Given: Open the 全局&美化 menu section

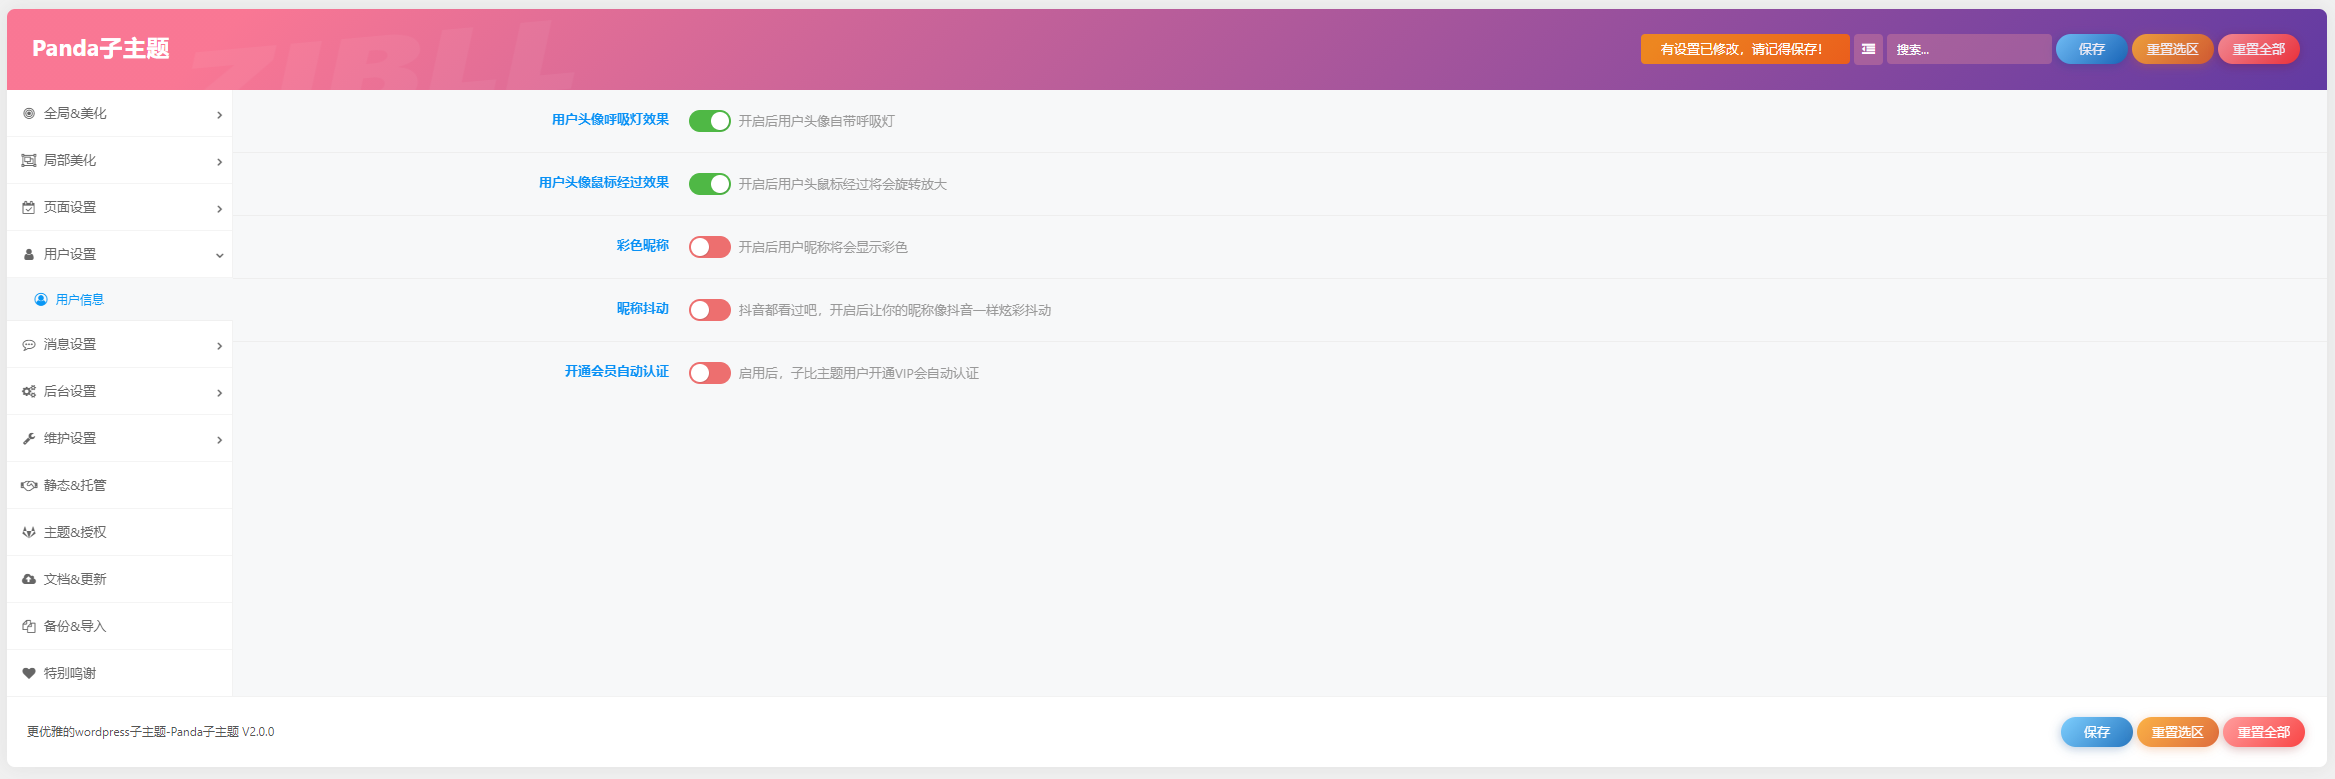Looking at the screenshot, I should click(119, 114).
